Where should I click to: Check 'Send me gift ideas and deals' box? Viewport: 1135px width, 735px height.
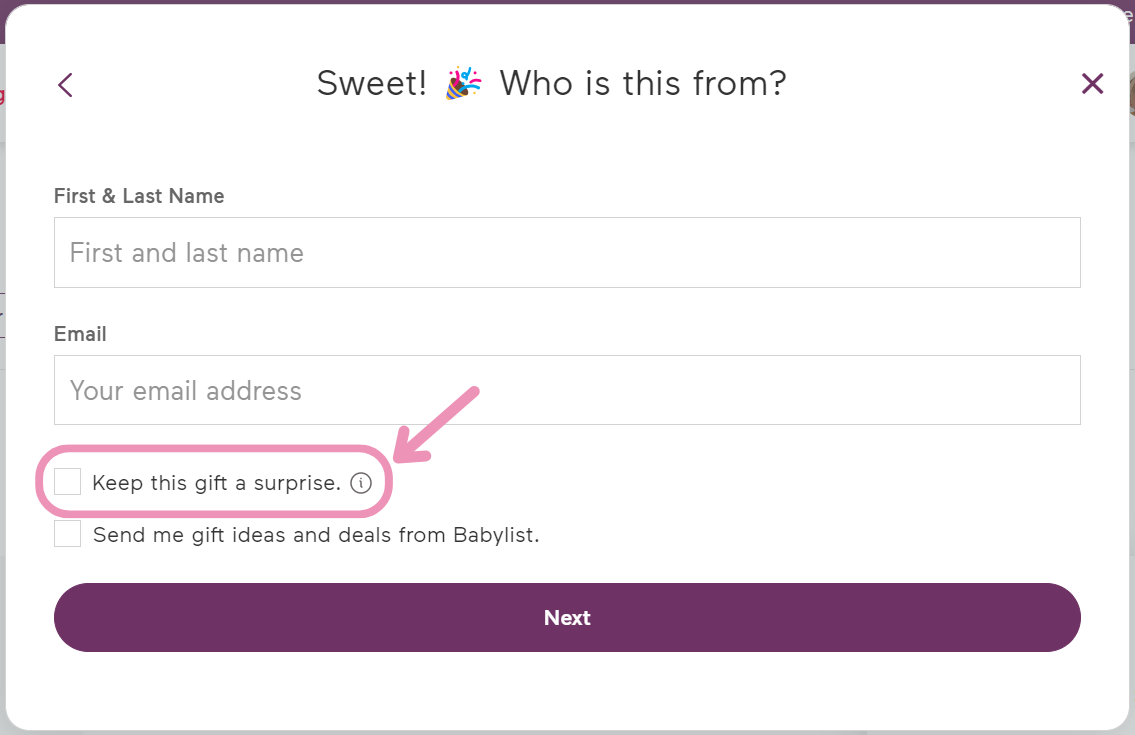[67, 534]
